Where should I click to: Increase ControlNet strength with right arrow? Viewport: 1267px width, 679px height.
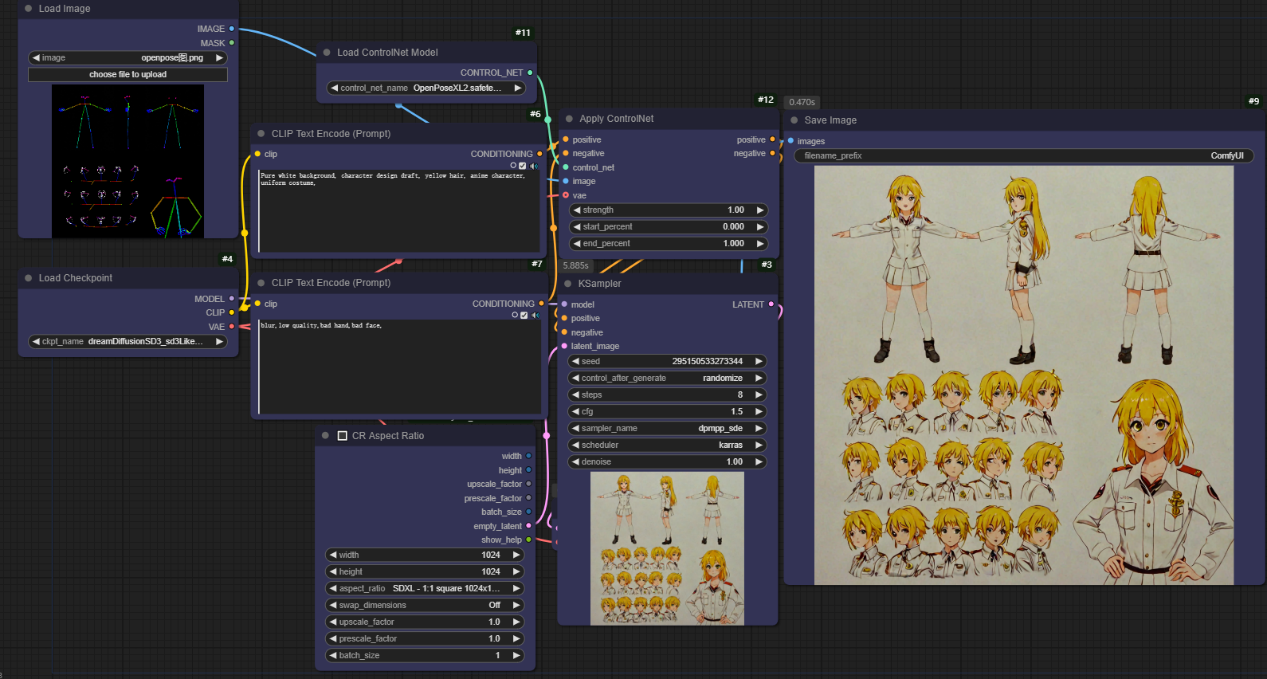click(760, 210)
